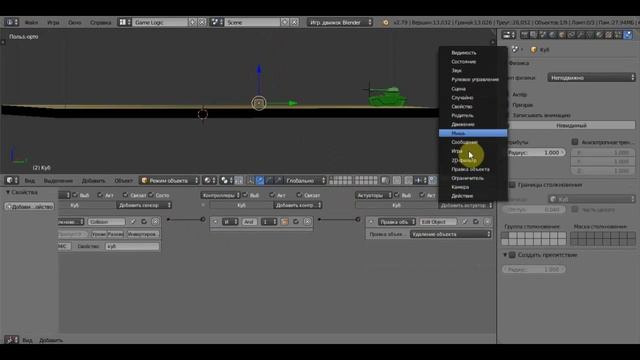Click add new scene plus icon
This screenshot has height=360, width=640.
coord(285,22)
